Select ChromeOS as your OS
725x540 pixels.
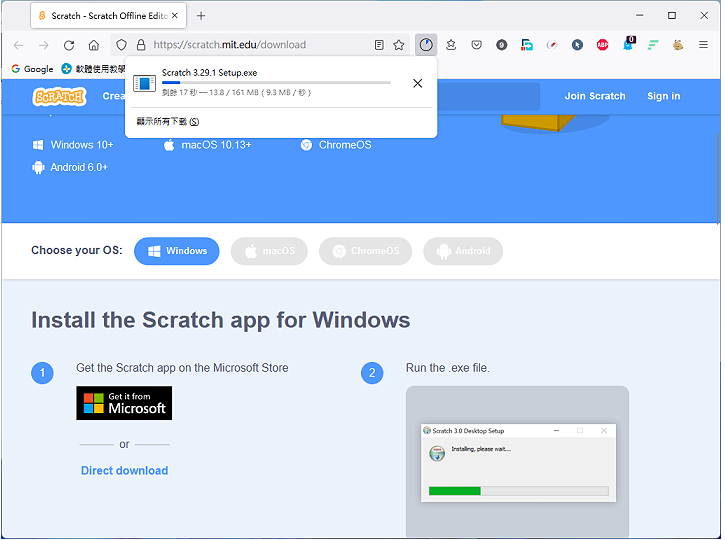365,251
